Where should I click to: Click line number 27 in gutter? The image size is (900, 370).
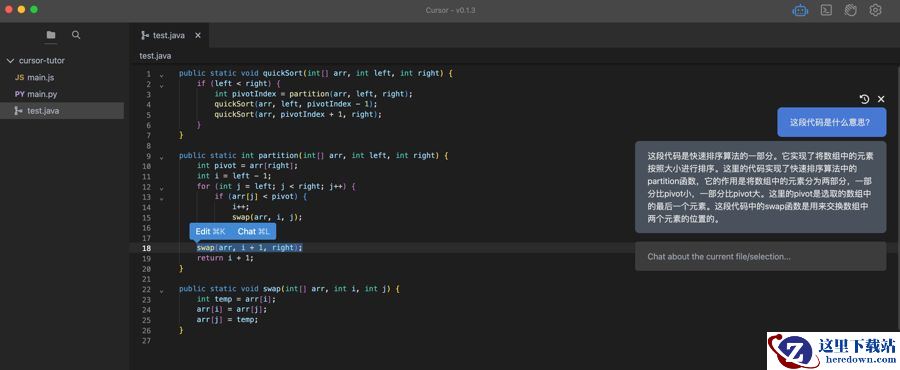point(146,341)
